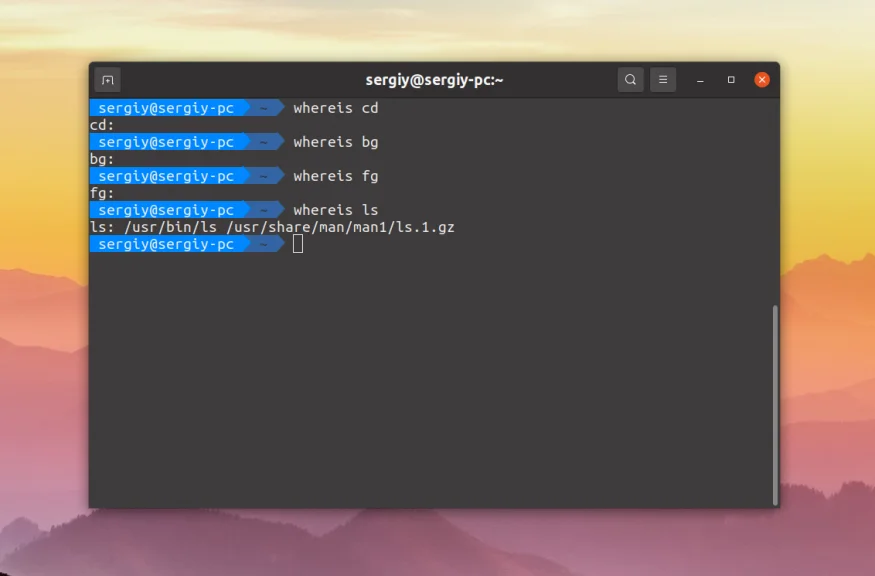Open the hamburger menu

point(663,79)
